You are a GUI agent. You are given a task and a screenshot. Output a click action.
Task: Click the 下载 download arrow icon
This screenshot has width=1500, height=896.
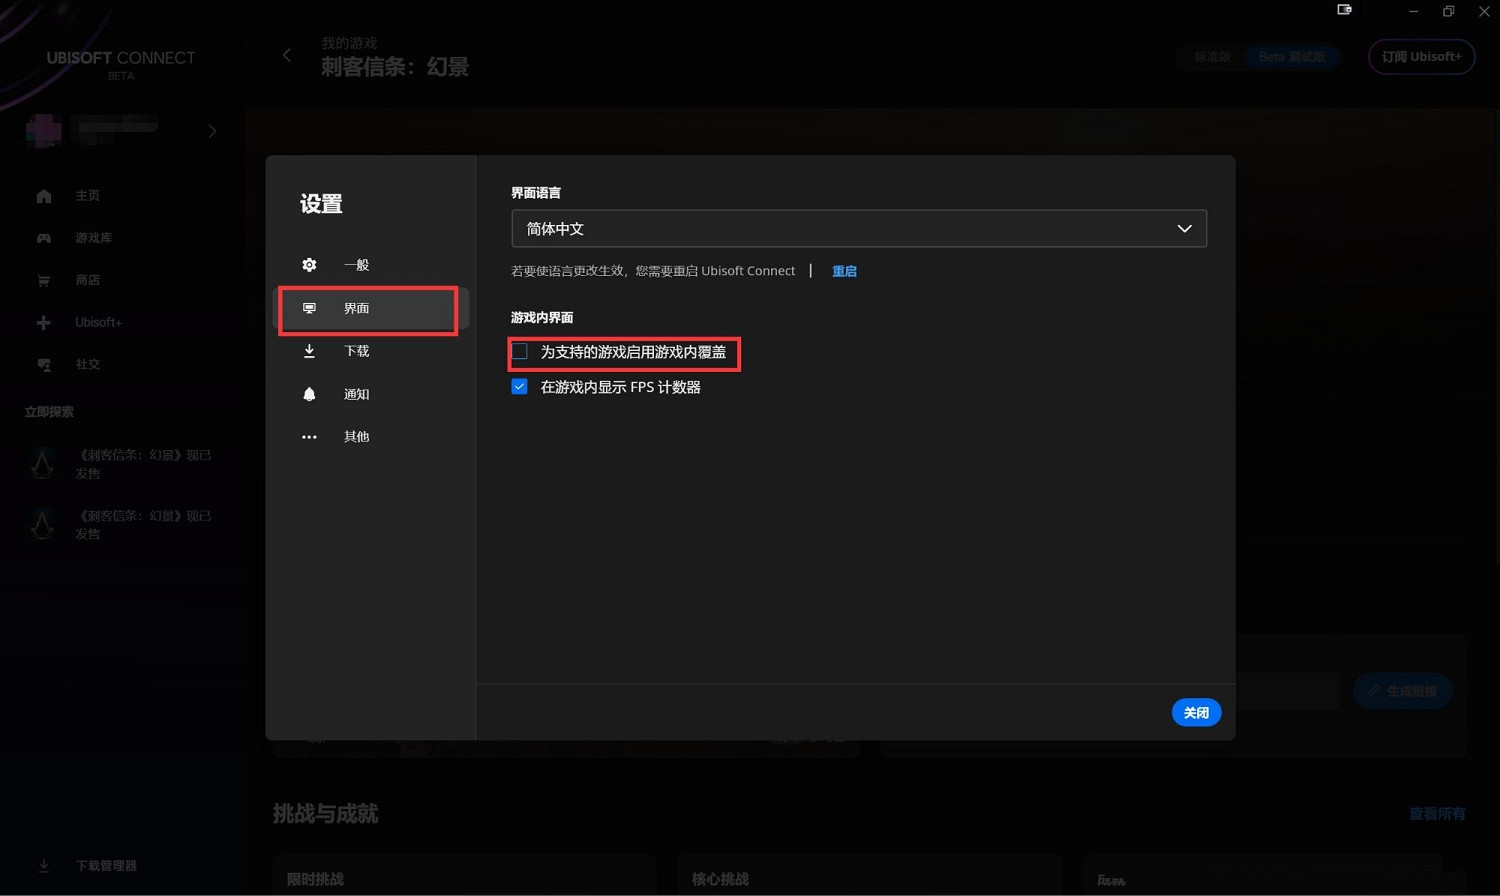(309, 351)
